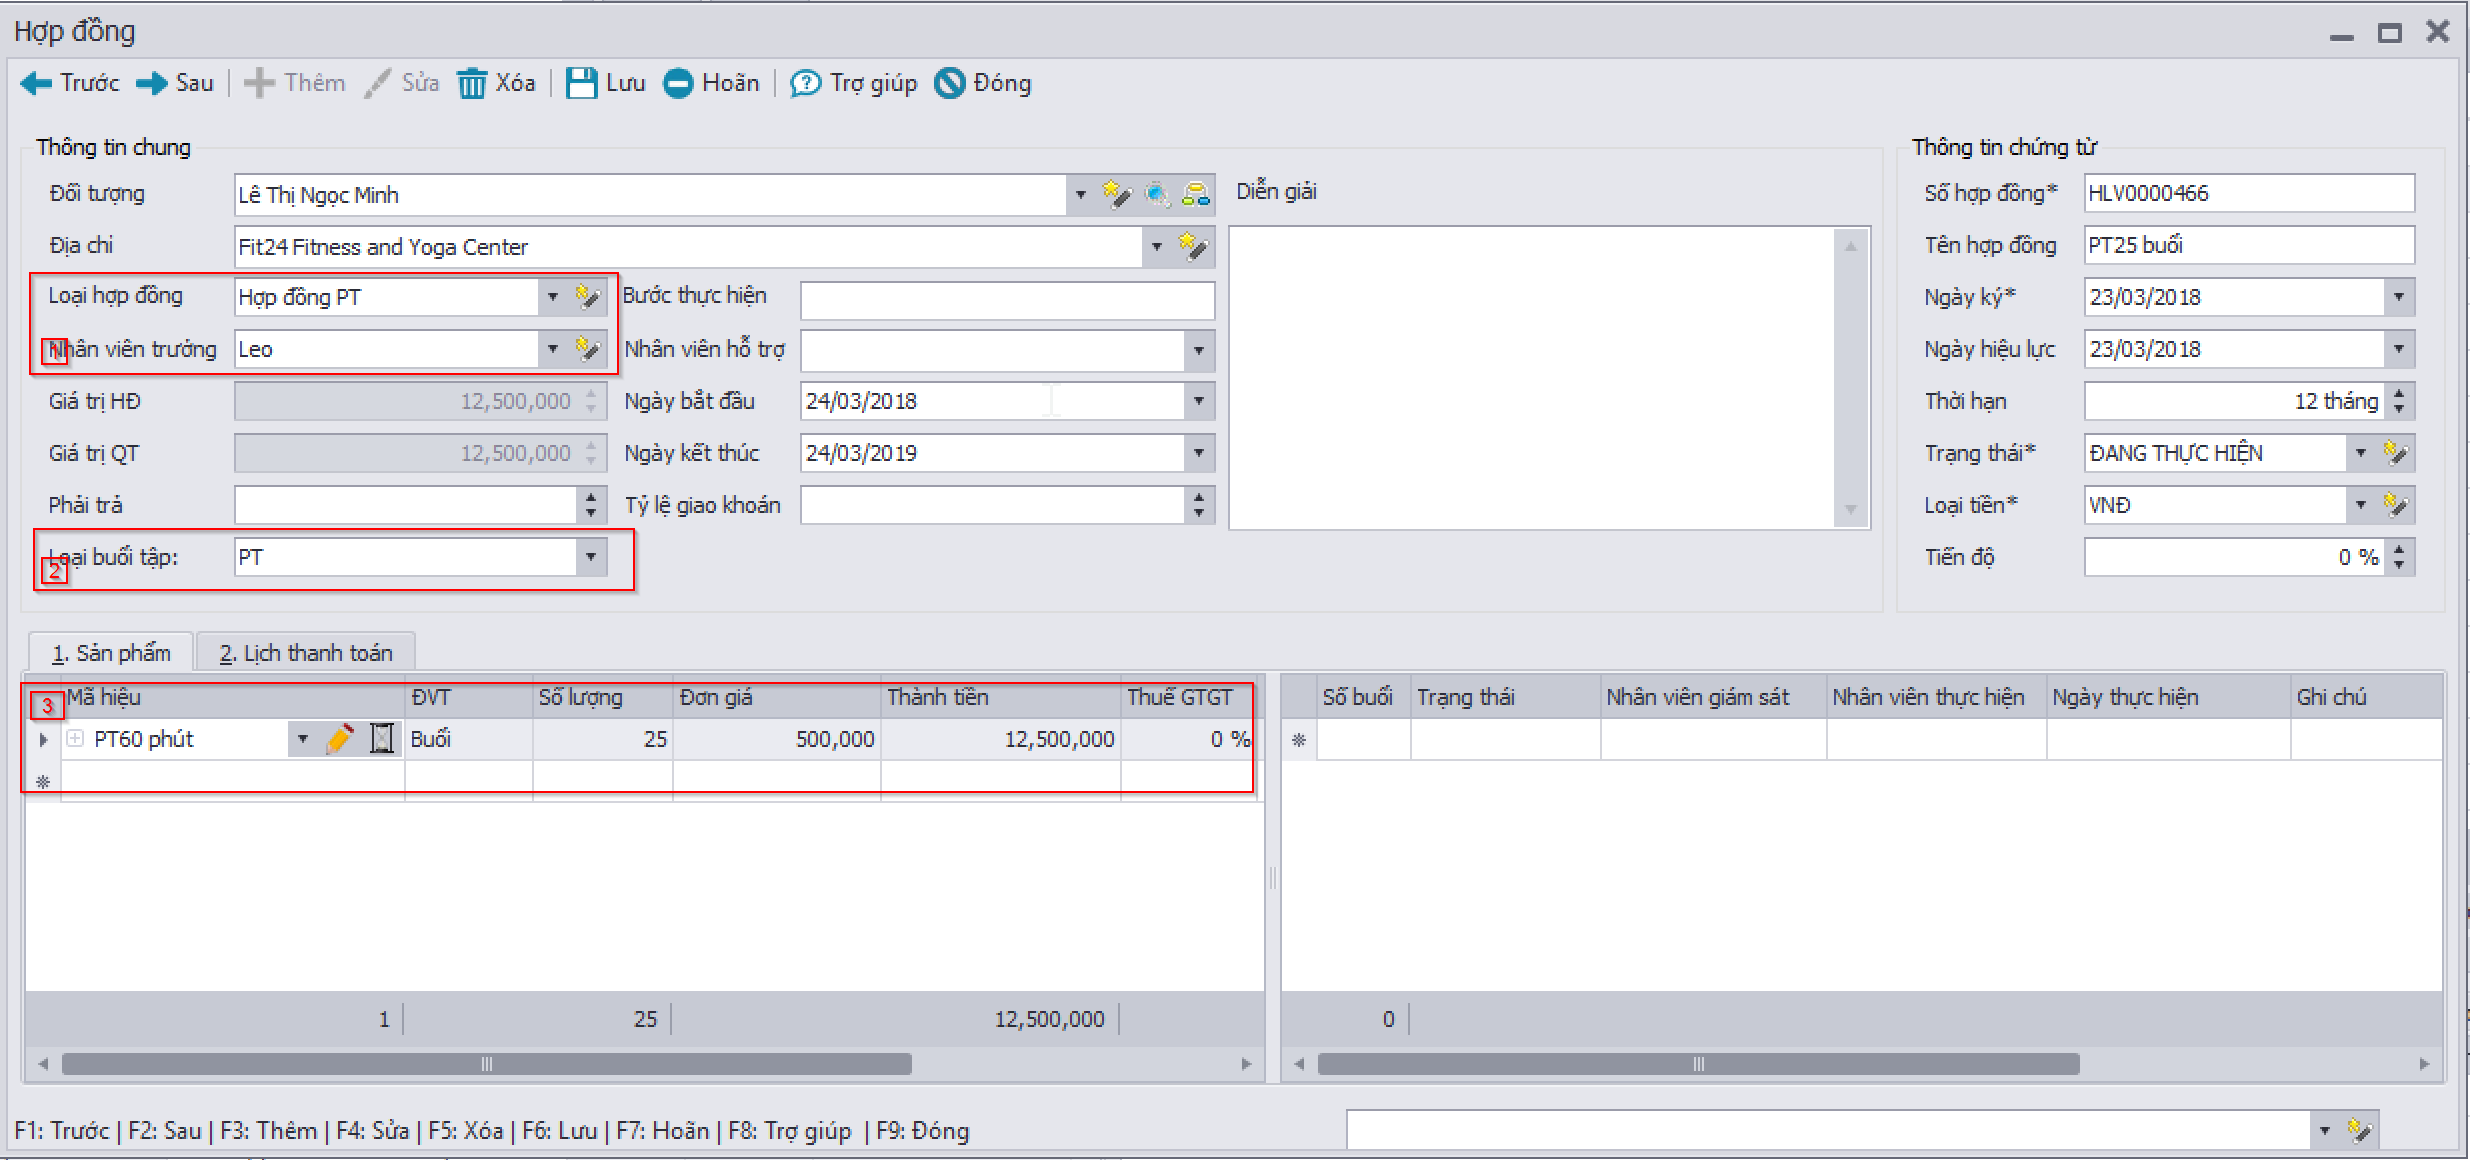The height and width of the screenshot is (1160, 2470).
Task: Click the Xóa trash icon
Action: 471,83
